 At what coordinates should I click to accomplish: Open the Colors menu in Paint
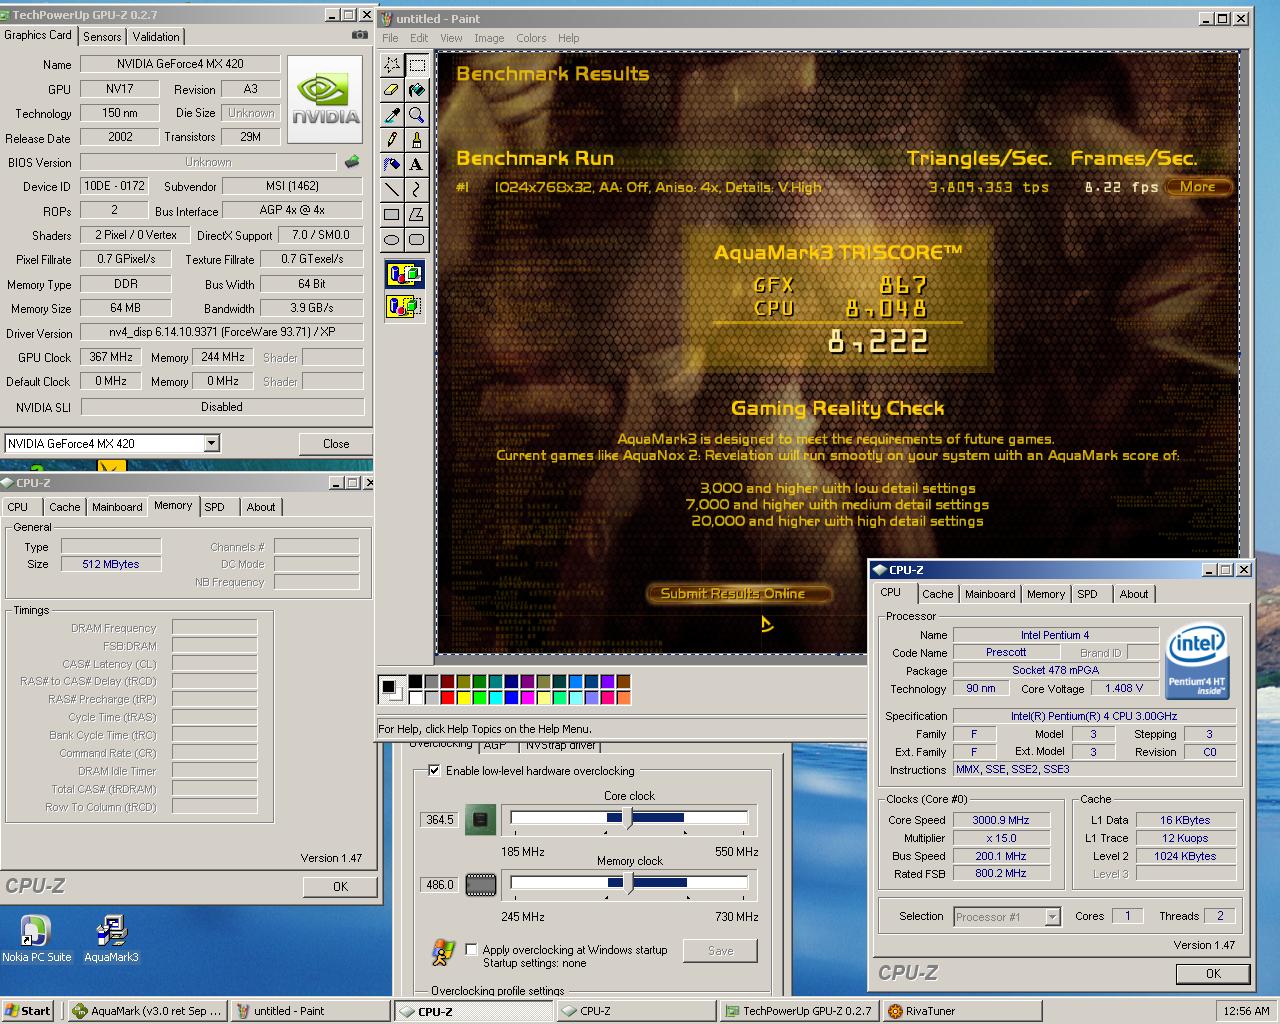coord(531,38)
